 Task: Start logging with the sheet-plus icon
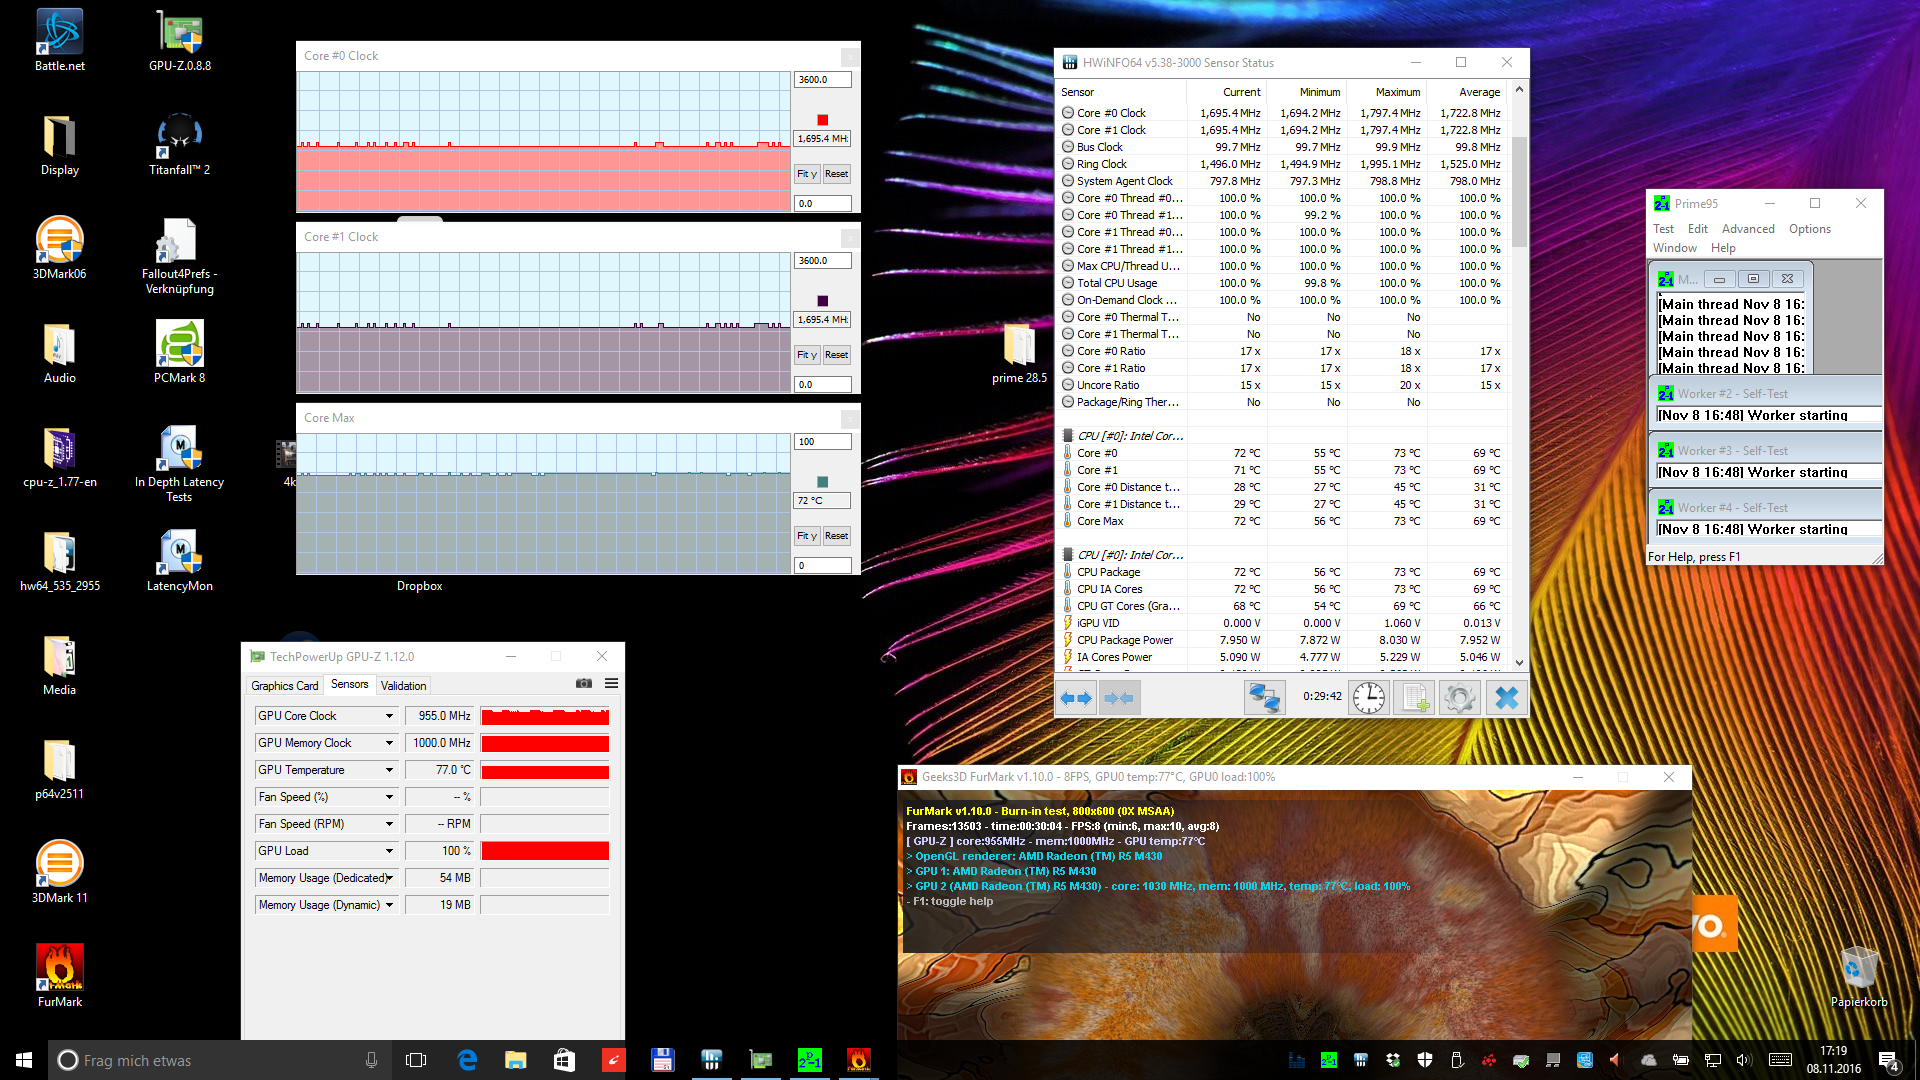pyautogui.click(x=1414, y=698)
